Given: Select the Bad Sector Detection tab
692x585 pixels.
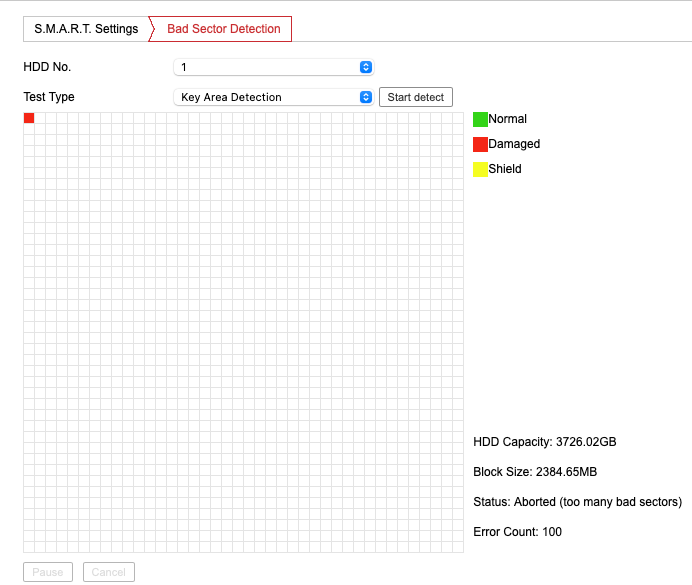Looking at the screenshot, I should pos(223,29).
